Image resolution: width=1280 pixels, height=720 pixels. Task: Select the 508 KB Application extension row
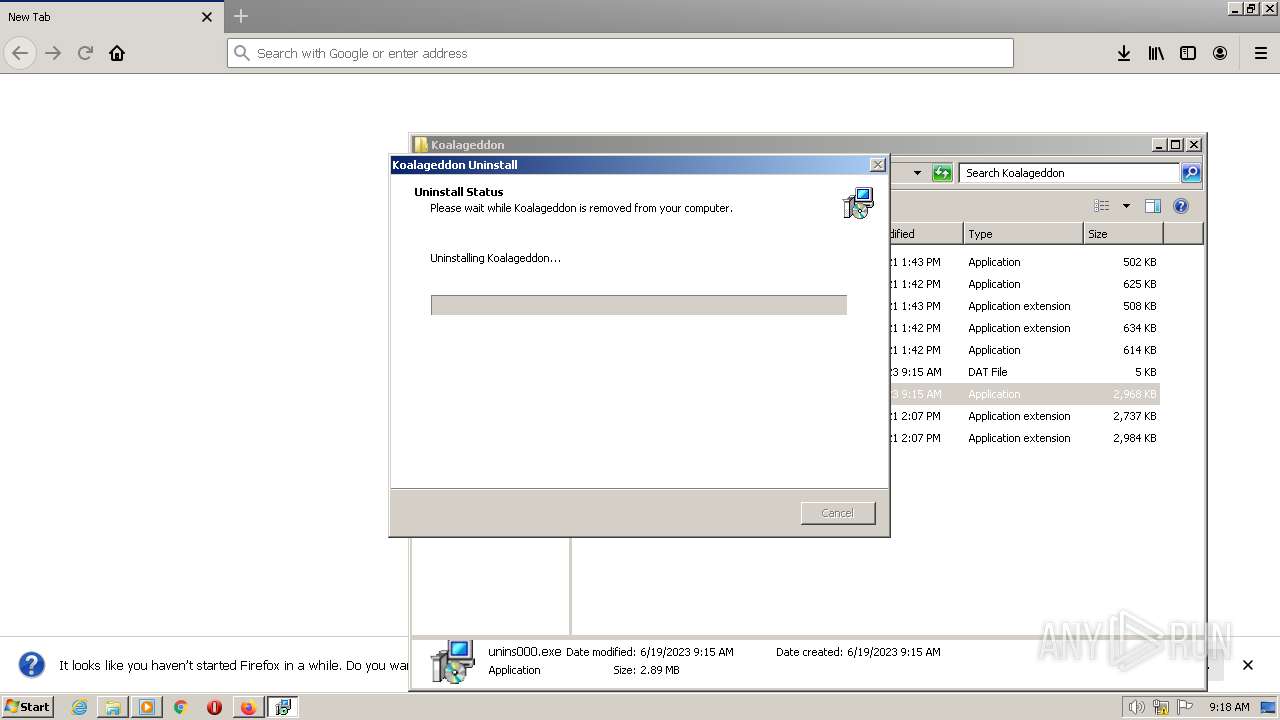(1024, 306)
